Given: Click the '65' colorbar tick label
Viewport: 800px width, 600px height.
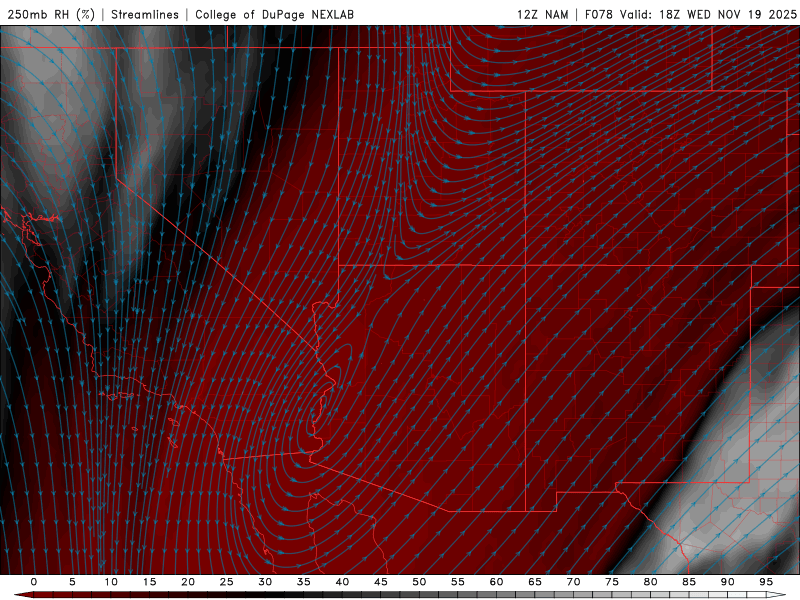Looking at the screenshot, I should [535, 582].
